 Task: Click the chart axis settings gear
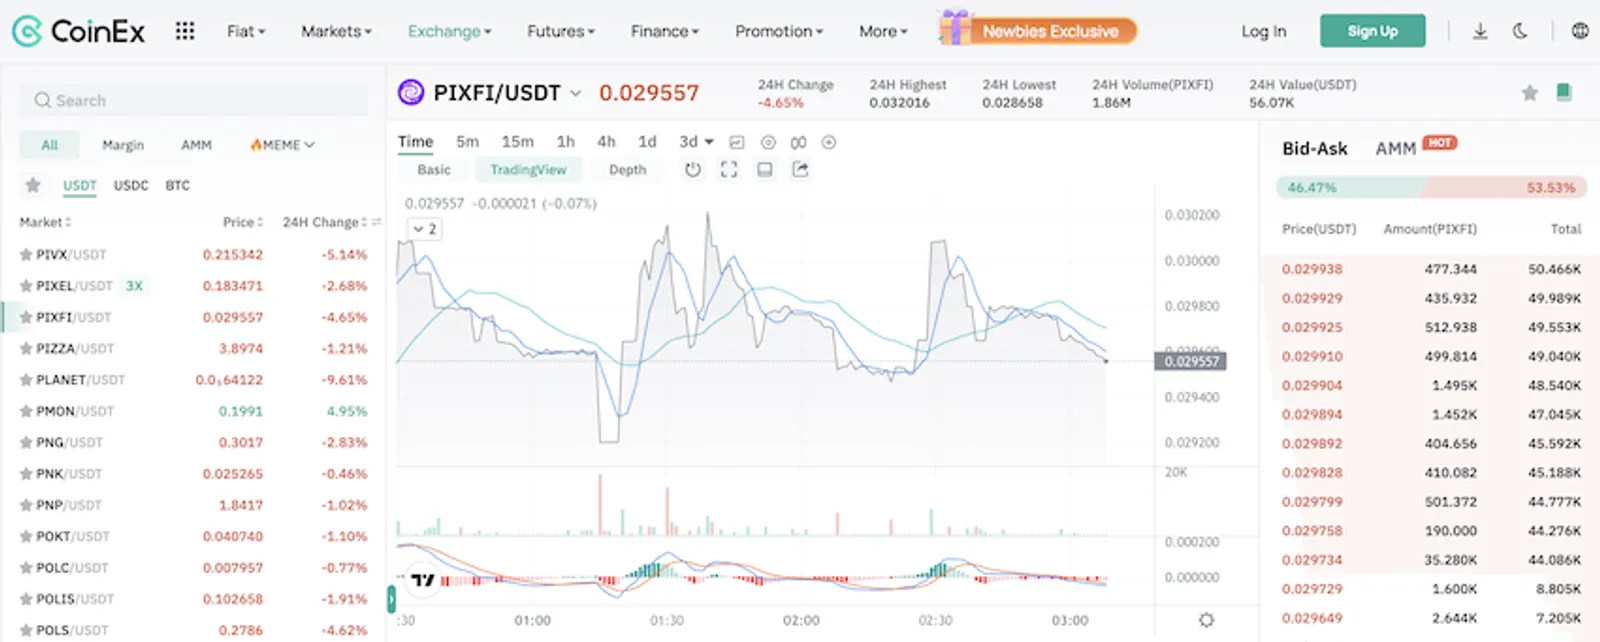[x=1206, y=620]
